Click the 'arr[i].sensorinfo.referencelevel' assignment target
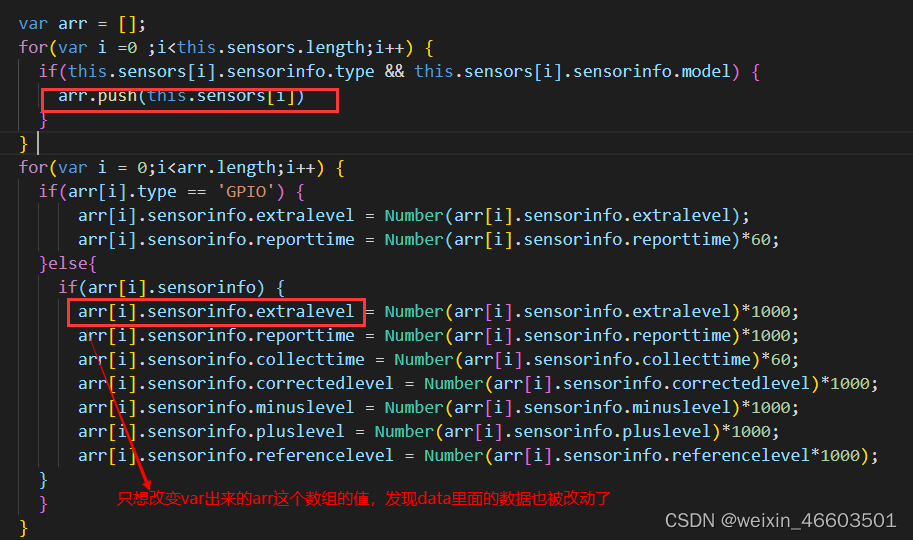Image resolution: width=913 pixels, height=540 pixels. pyautogui.click(x=236, y=455)
